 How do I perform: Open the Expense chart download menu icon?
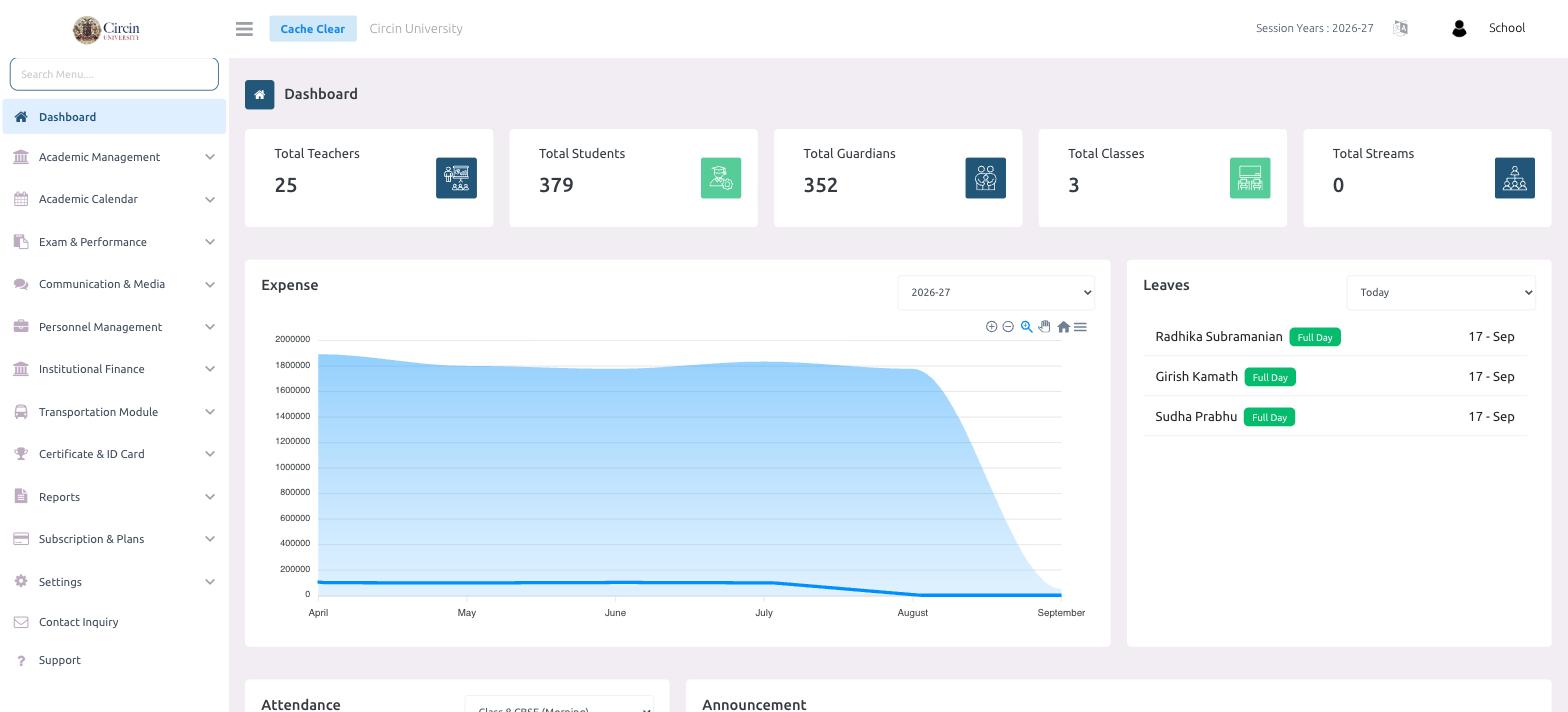click(x=1080, y=327)
